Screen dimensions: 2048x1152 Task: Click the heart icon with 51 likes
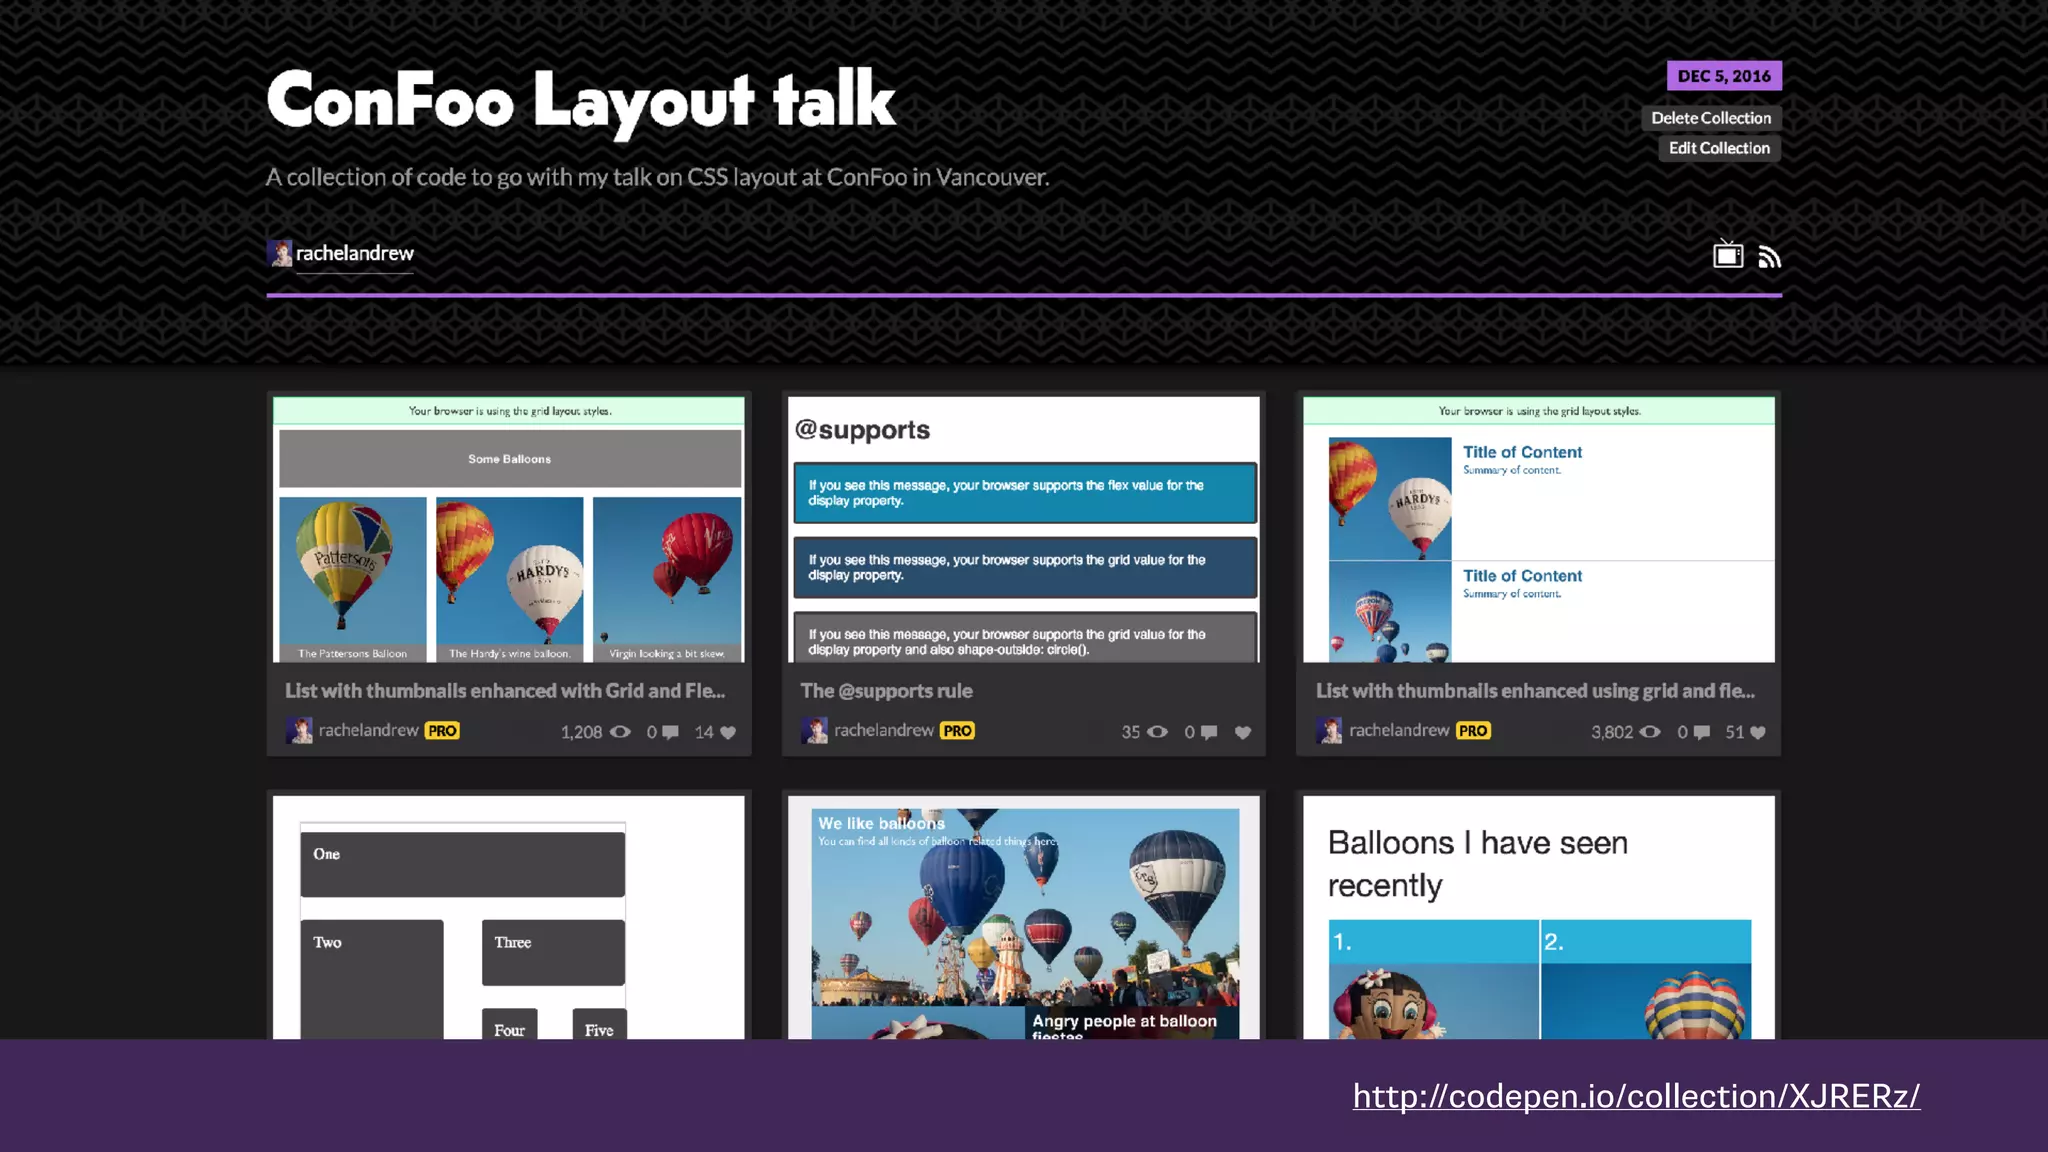[1758, 732]
